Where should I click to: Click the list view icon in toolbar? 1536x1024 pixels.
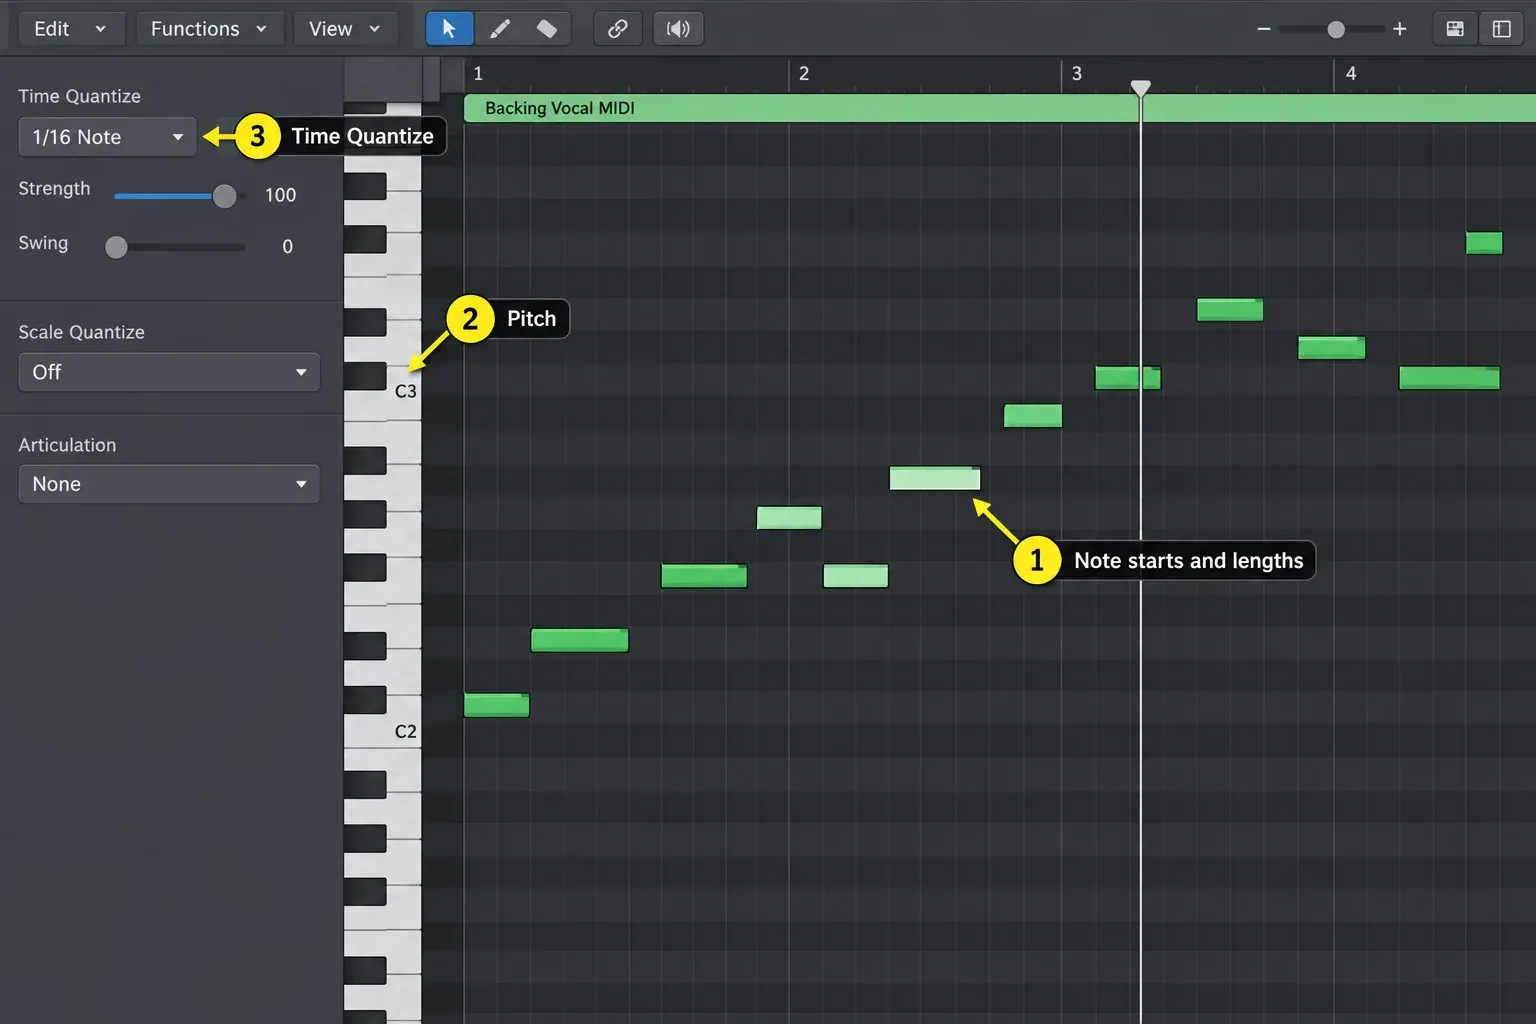(1455, 29)
